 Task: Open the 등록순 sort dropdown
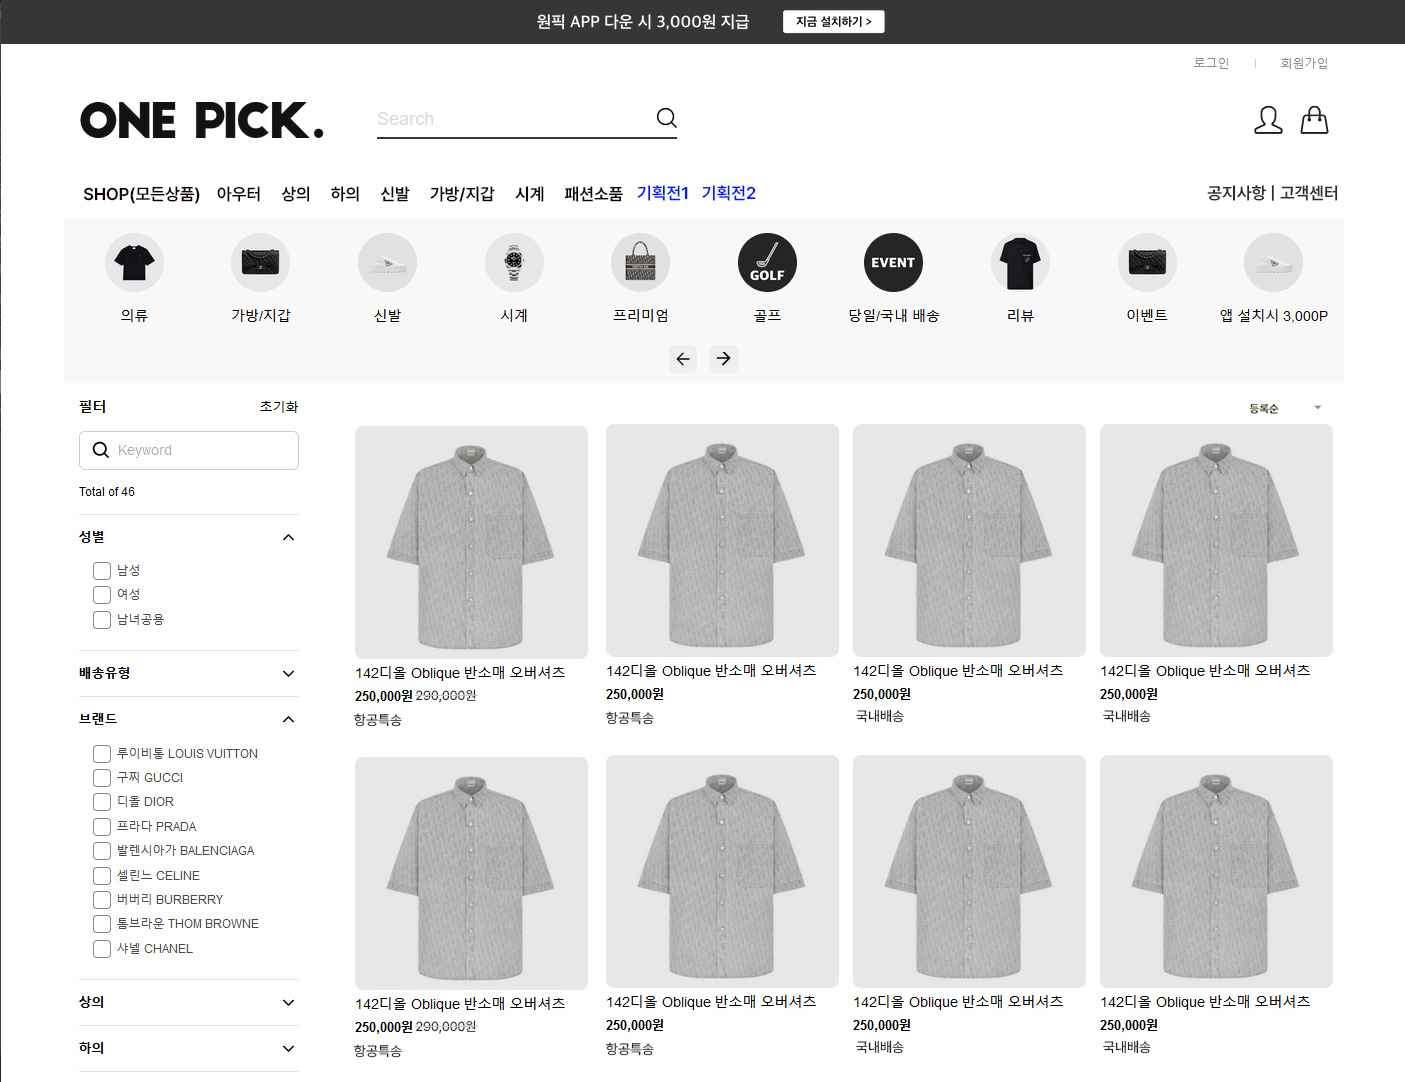click(1285, 408)
